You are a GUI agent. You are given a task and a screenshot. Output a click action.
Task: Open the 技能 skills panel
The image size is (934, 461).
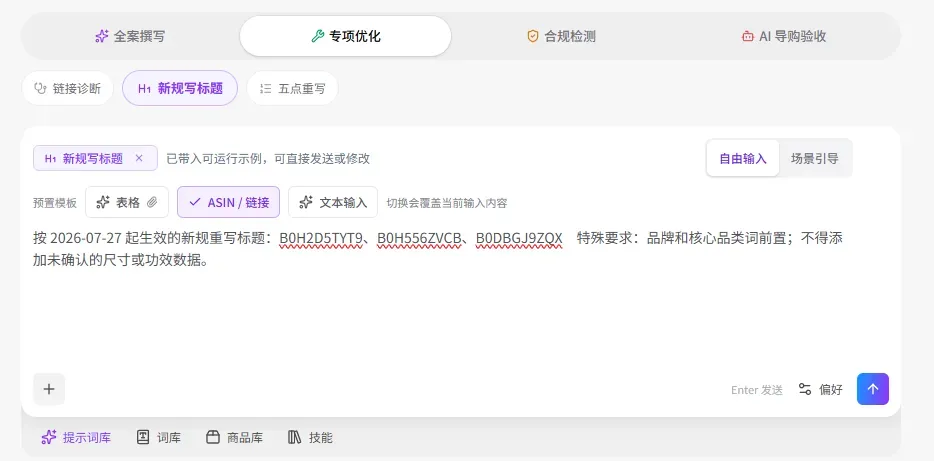click(310, 438)
